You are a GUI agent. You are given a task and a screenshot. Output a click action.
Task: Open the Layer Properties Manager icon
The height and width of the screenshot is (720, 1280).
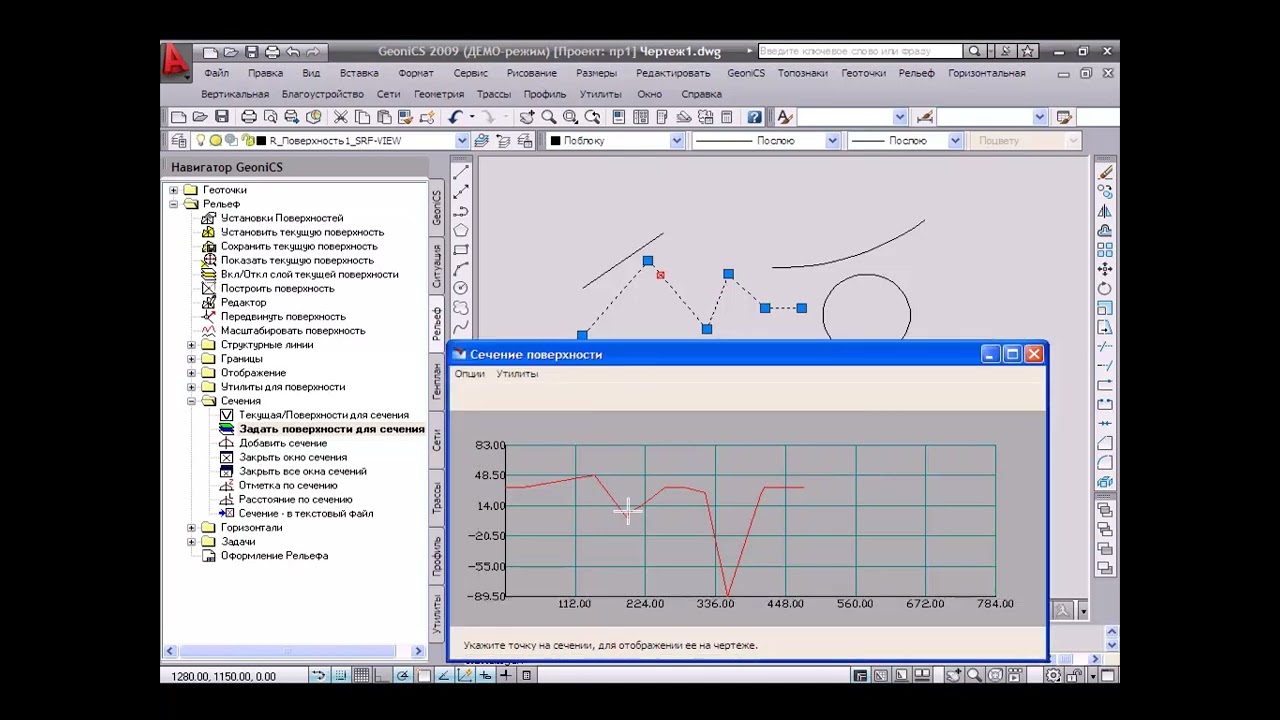pos(178,141)
